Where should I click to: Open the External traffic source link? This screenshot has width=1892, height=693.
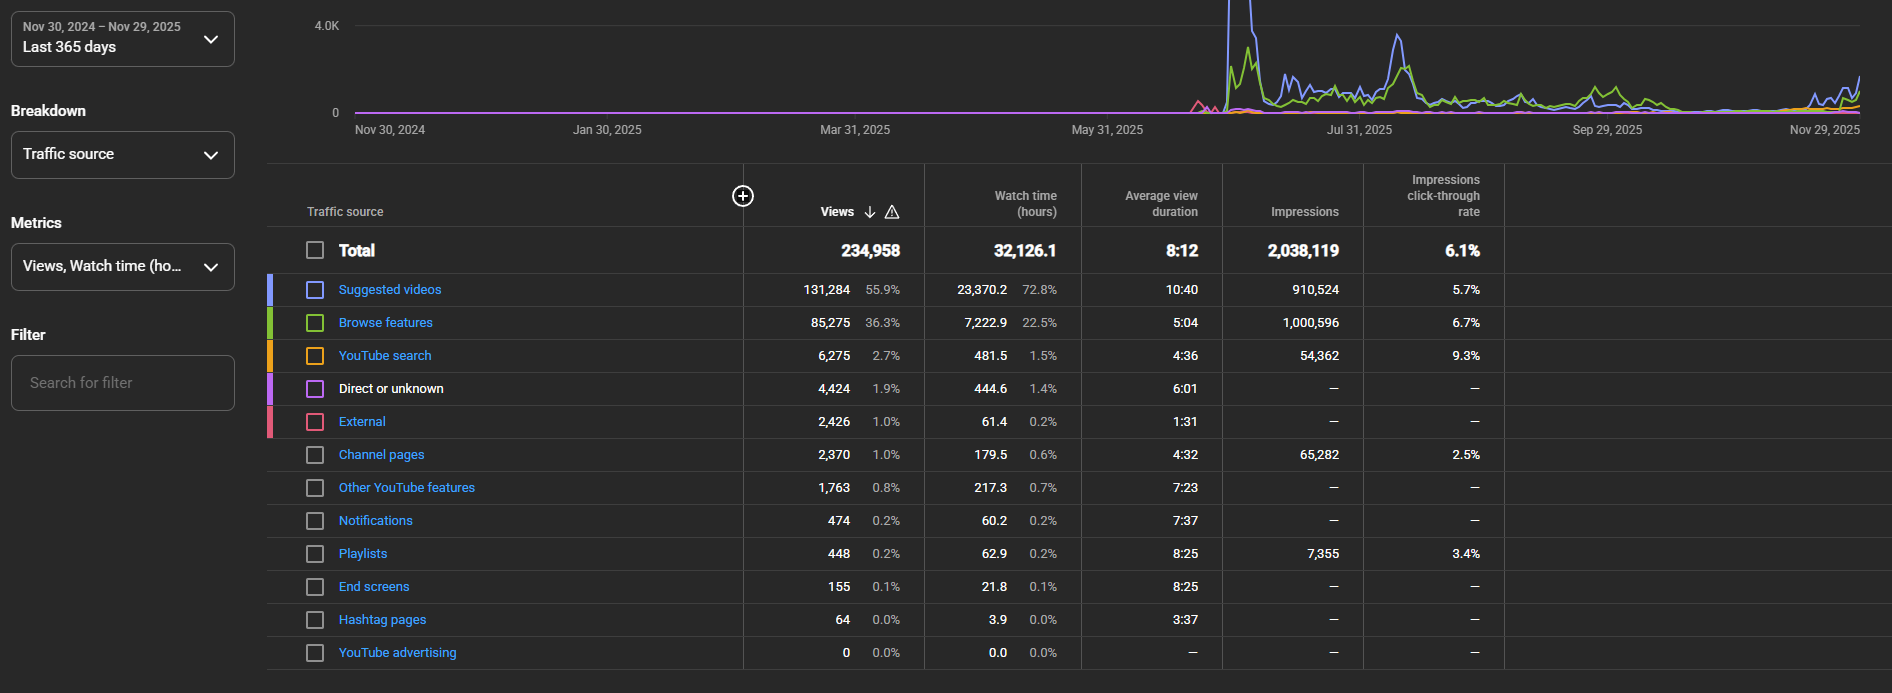coord(362,422)
